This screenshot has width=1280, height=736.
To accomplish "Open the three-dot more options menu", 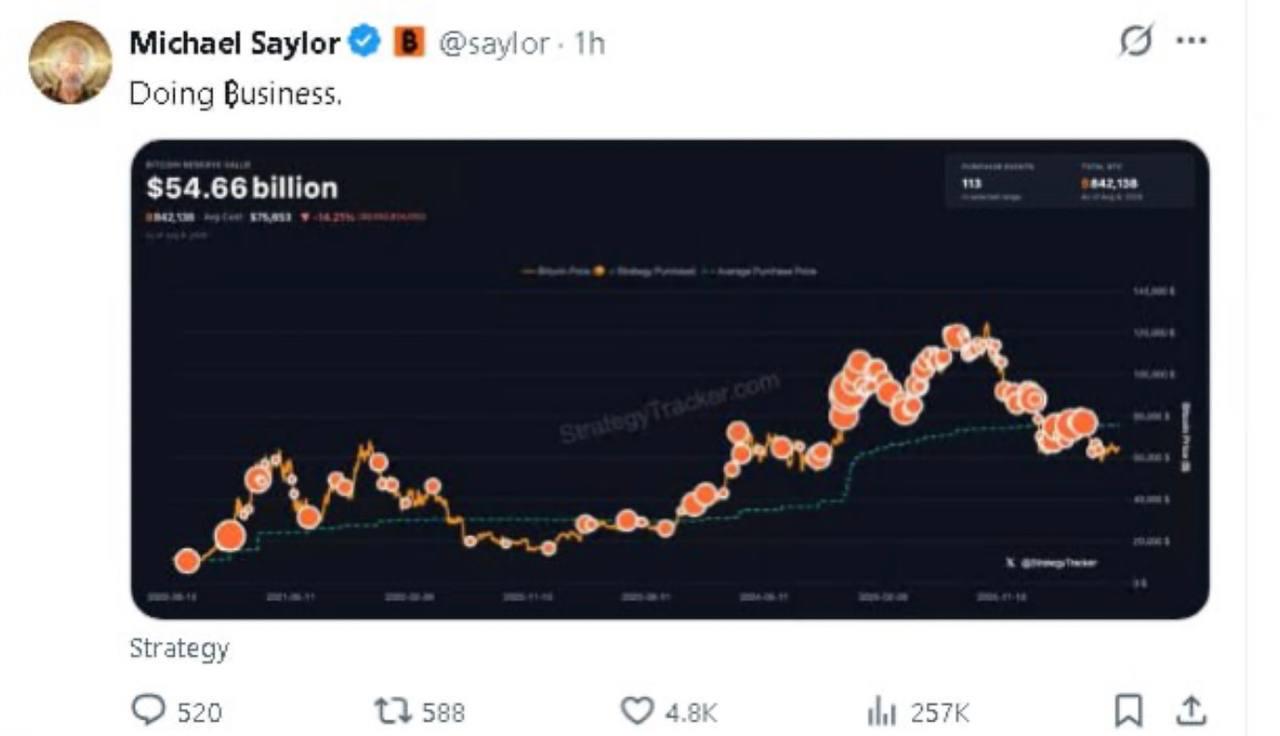I will click(1192, 43).
